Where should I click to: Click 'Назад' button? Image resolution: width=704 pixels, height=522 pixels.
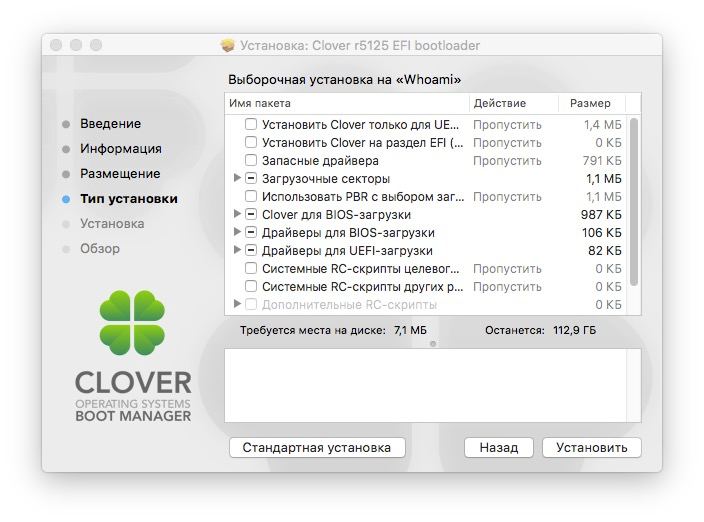click(x=499, y=447)
